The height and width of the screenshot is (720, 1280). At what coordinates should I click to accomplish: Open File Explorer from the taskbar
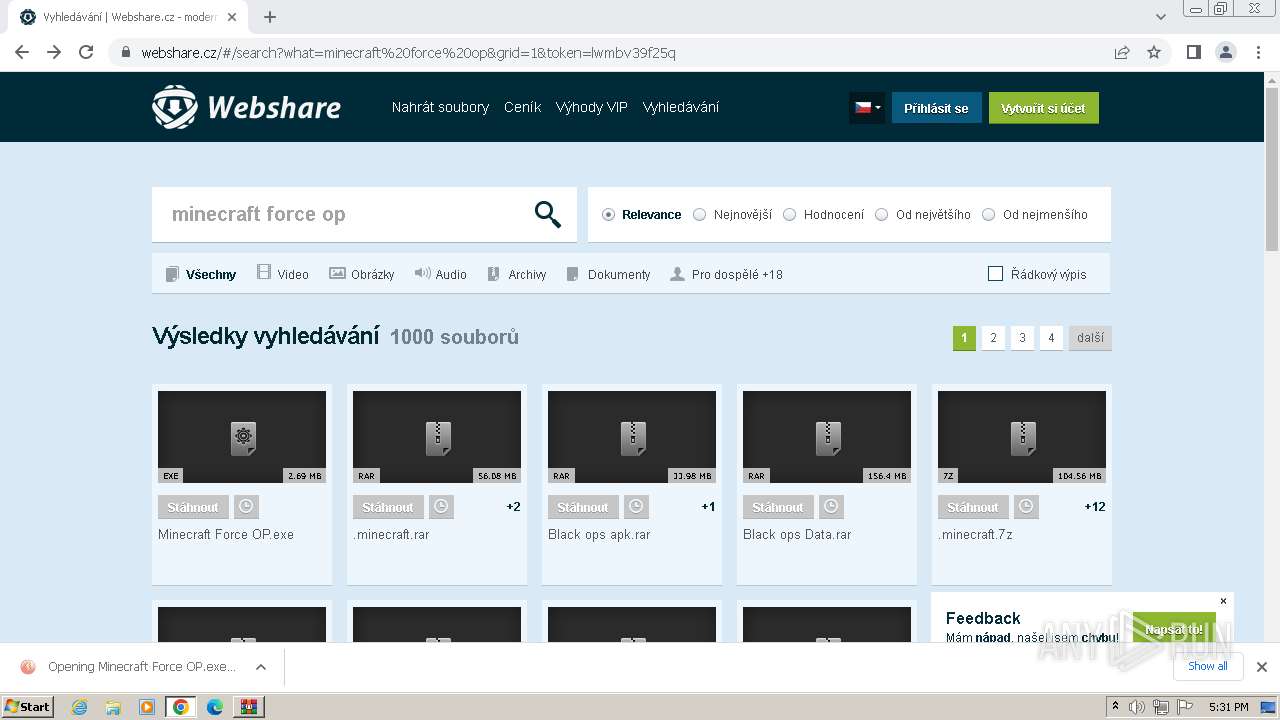113,707
